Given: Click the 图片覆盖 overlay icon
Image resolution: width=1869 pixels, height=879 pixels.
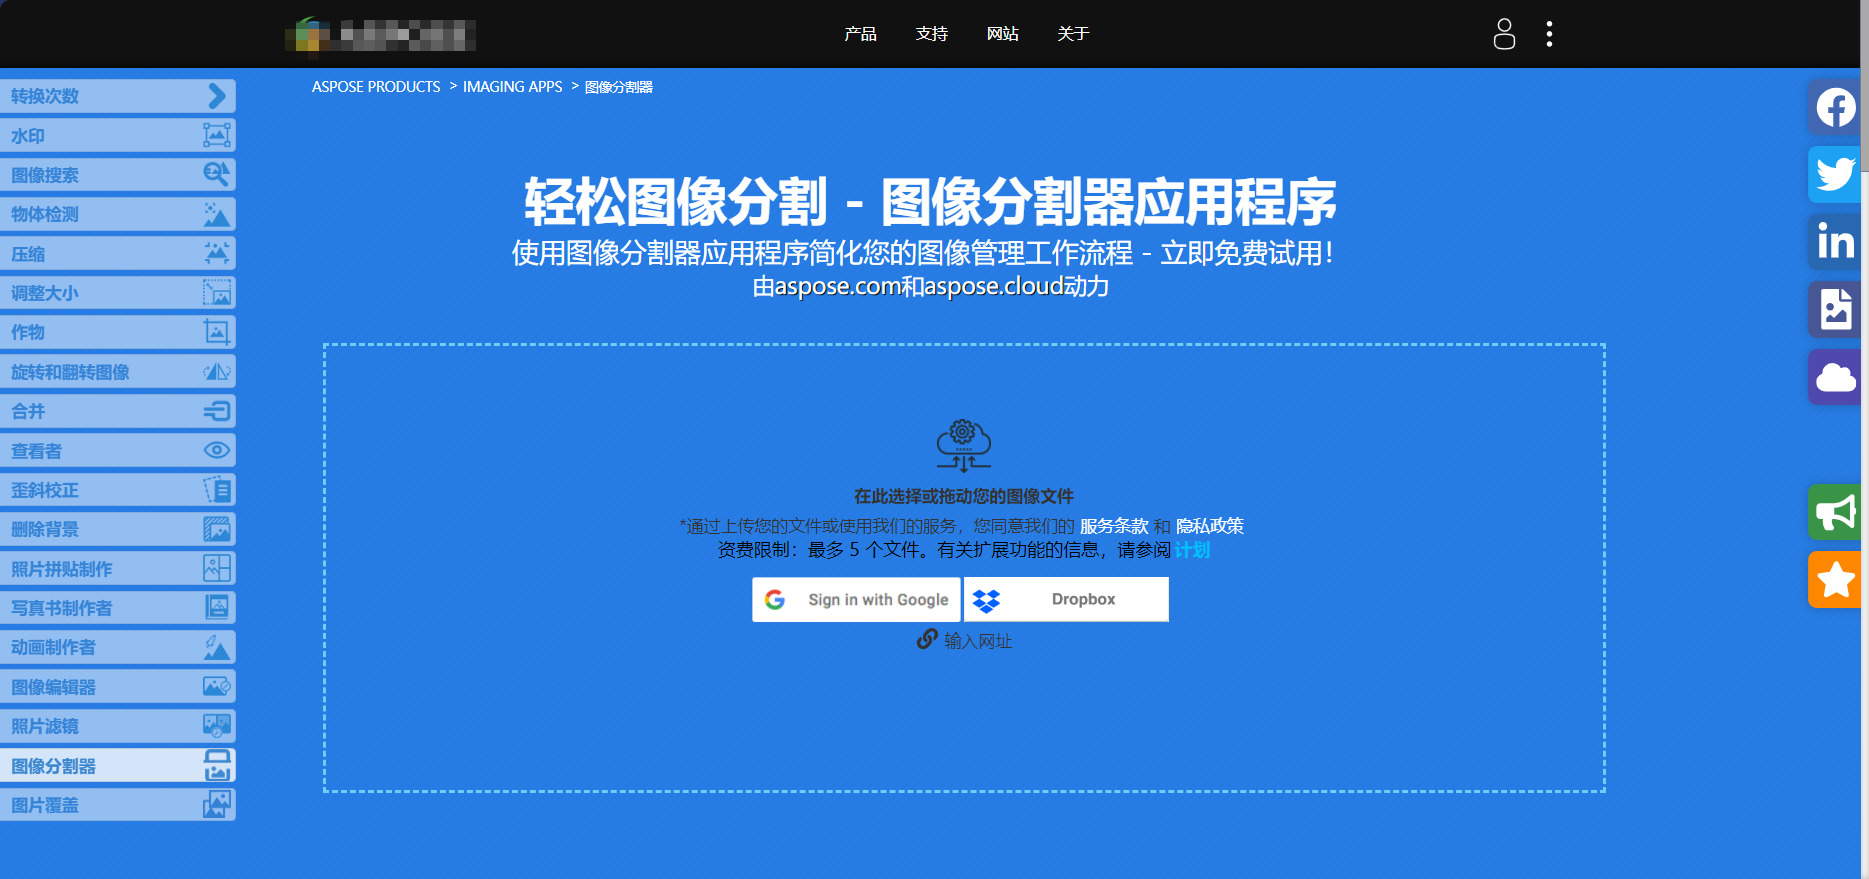Looking at the screenshot, I should click(x=217, y=804).
